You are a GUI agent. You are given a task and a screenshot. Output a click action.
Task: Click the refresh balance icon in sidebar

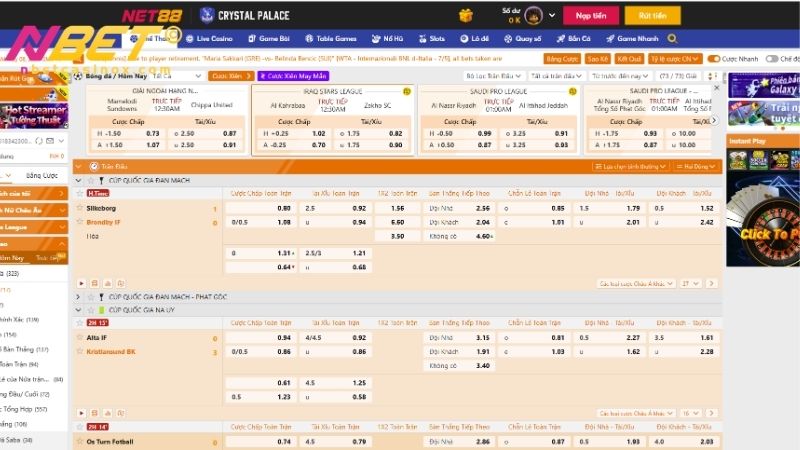(39, 141)
